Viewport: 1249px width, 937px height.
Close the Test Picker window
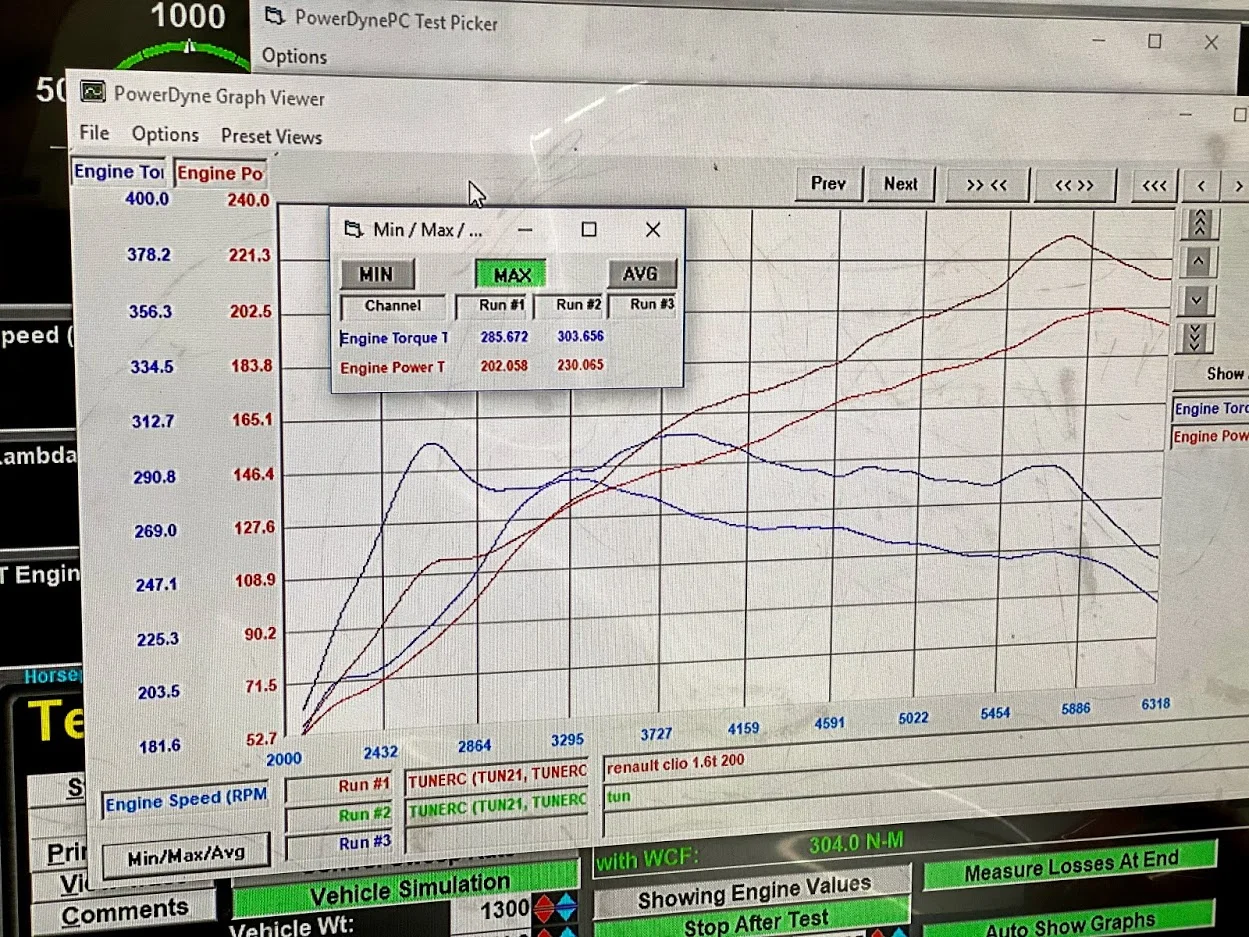(x=1211, y=43)
